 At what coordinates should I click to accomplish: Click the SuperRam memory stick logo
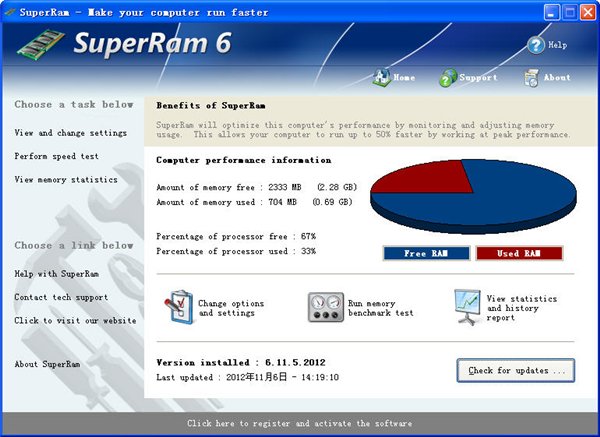41,44
